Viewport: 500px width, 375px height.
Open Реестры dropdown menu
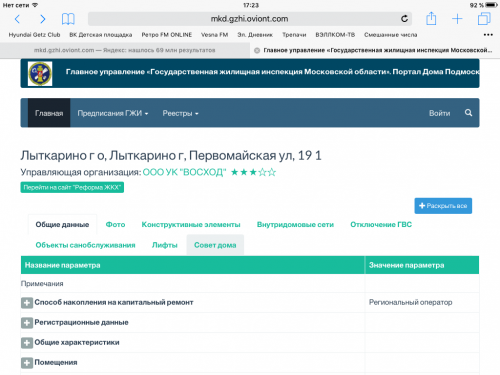[180, 113]
